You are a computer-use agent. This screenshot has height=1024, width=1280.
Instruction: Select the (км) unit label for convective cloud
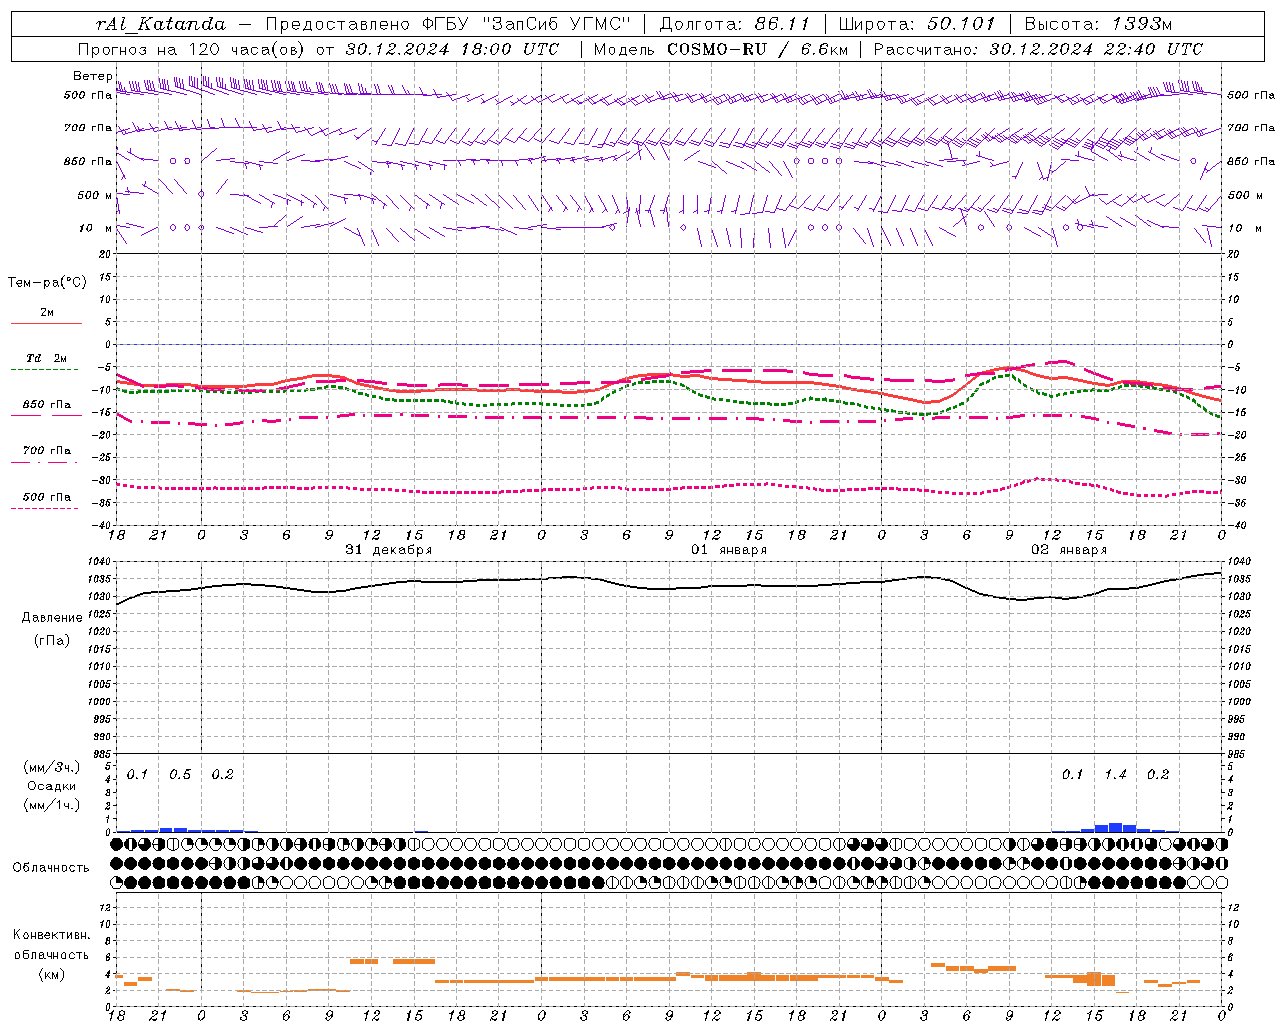coord(52,974)
